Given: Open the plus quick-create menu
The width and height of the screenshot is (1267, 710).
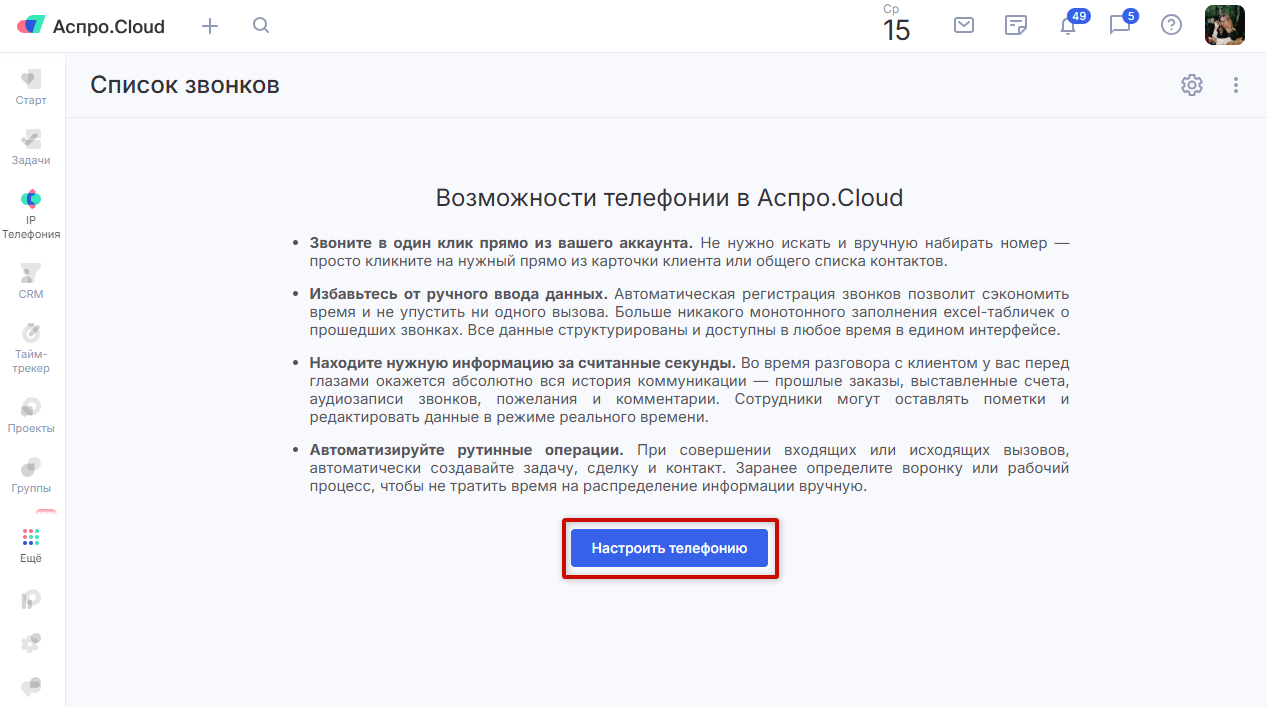Looking at the screenshot, I should coord(210,26).
